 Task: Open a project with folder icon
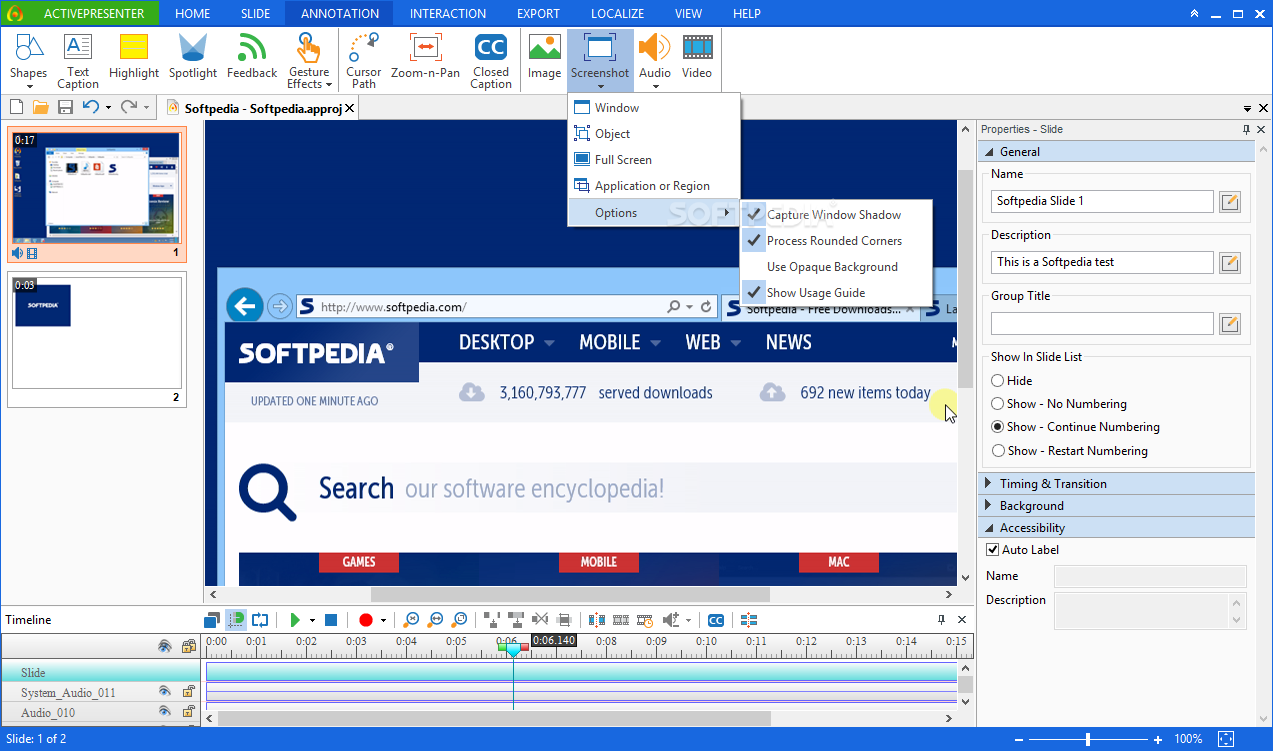(41, 107)
